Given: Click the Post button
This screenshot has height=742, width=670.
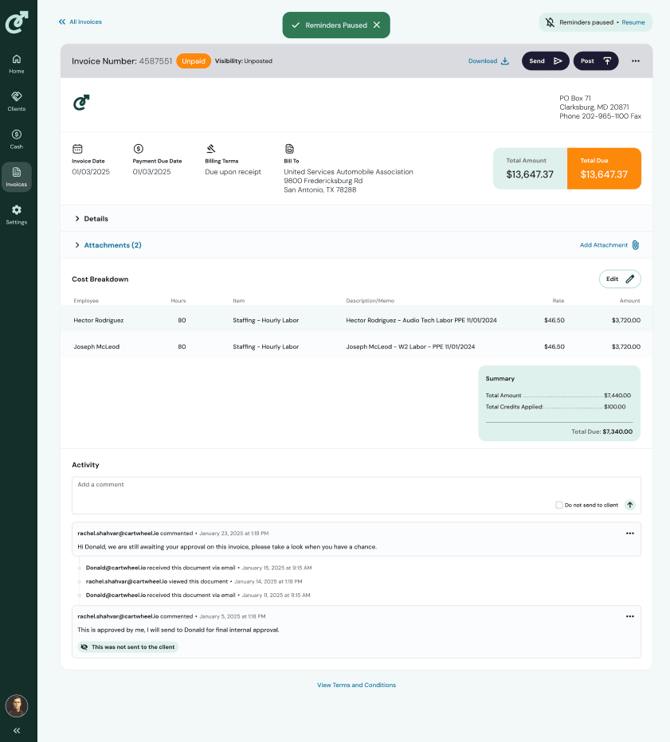Looking at the screenshot, I should tap(595, 61).
